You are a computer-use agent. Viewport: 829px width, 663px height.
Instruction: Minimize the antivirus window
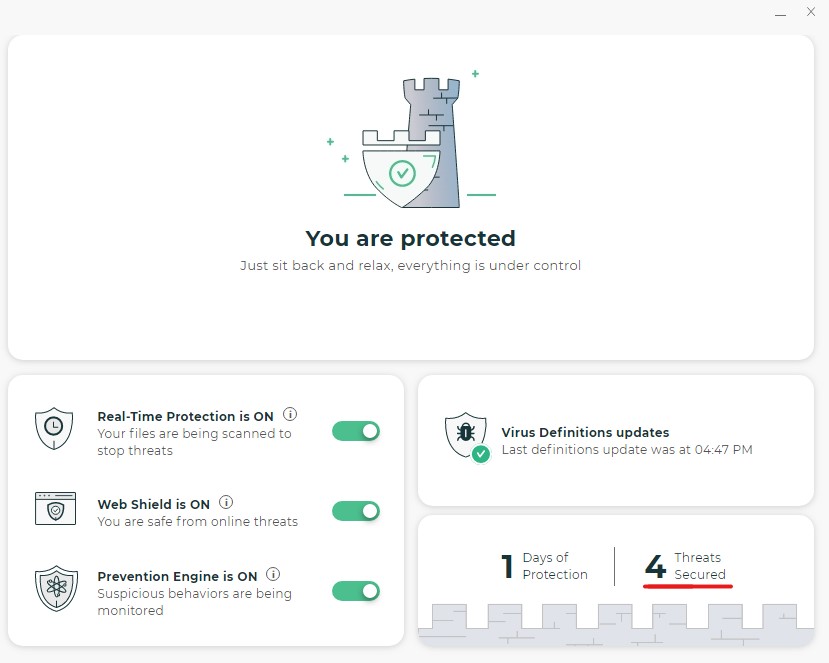point(779,15)
